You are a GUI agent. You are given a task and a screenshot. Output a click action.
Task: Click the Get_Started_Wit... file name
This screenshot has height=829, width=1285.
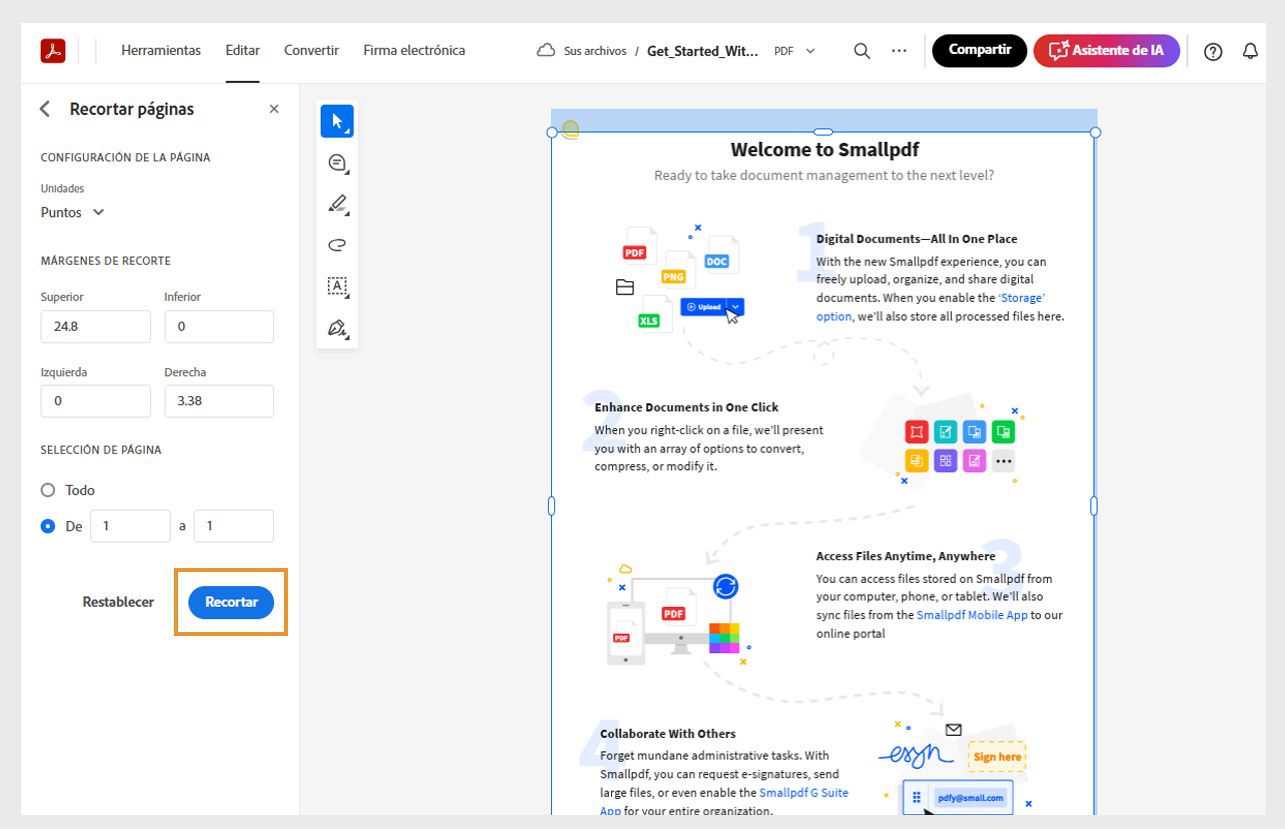(x=703, y=51)
